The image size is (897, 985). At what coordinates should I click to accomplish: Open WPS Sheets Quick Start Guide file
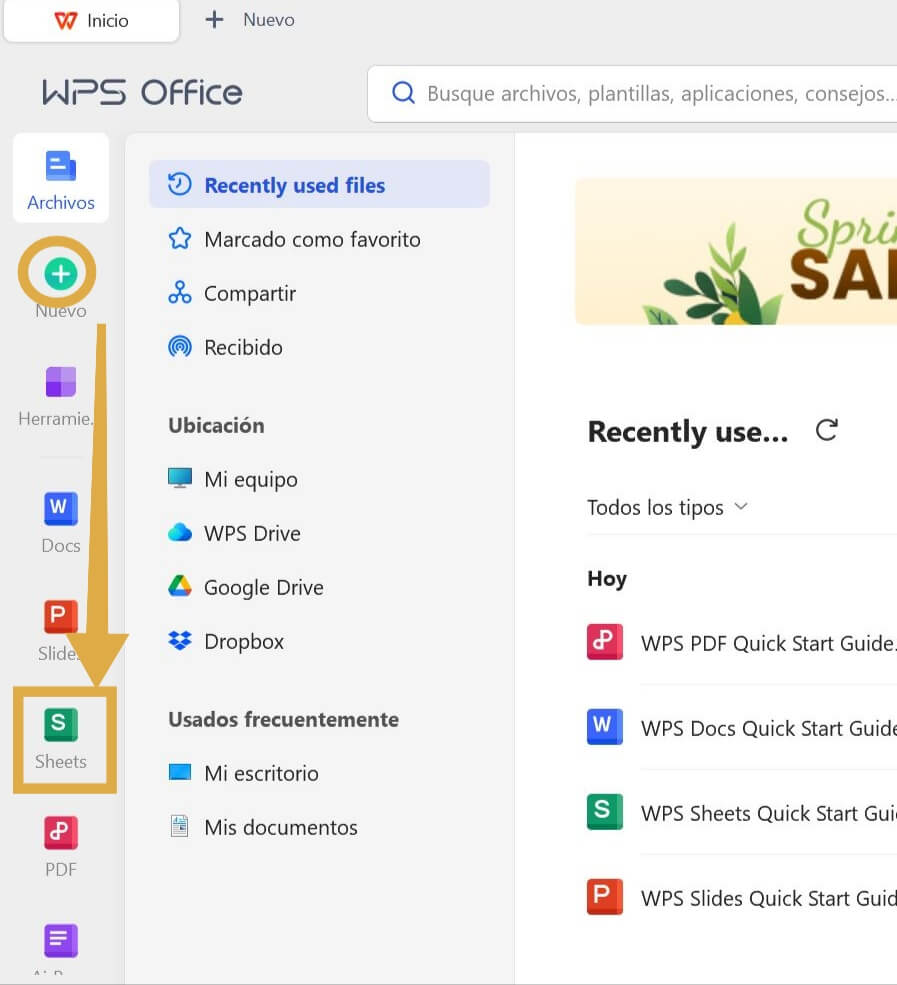[741, 813]
